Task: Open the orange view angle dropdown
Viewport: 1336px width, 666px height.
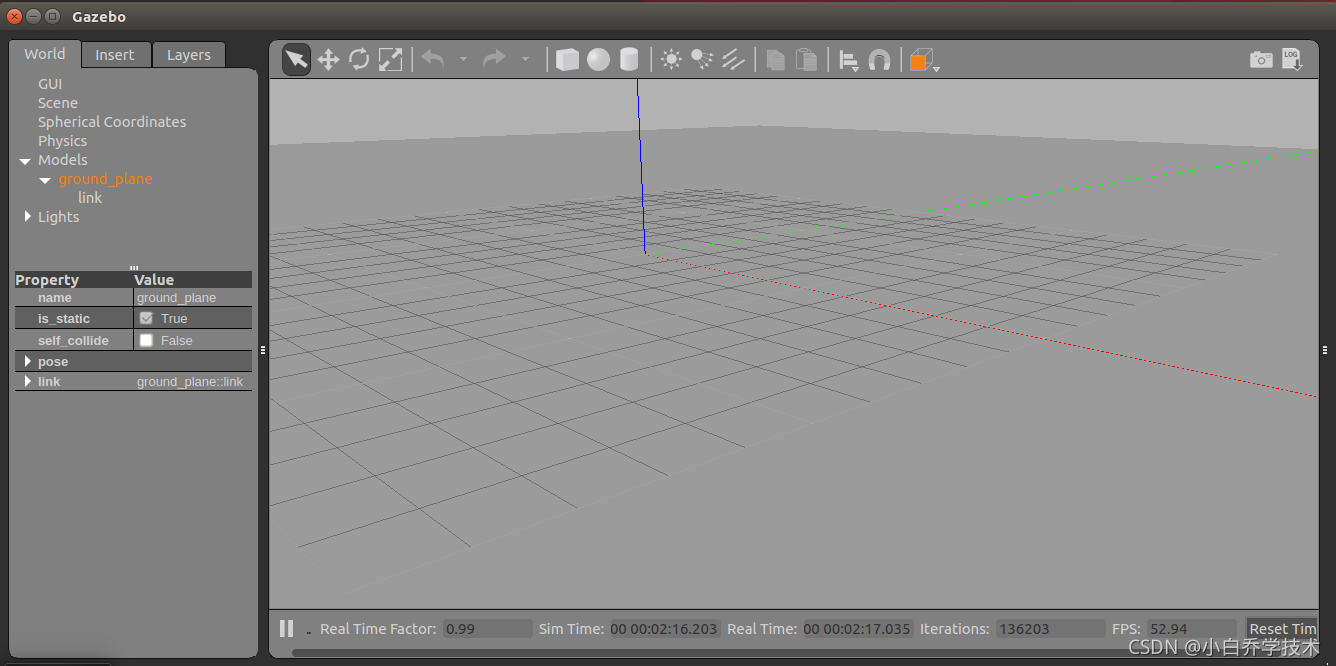Action: (x=924, y=61)
